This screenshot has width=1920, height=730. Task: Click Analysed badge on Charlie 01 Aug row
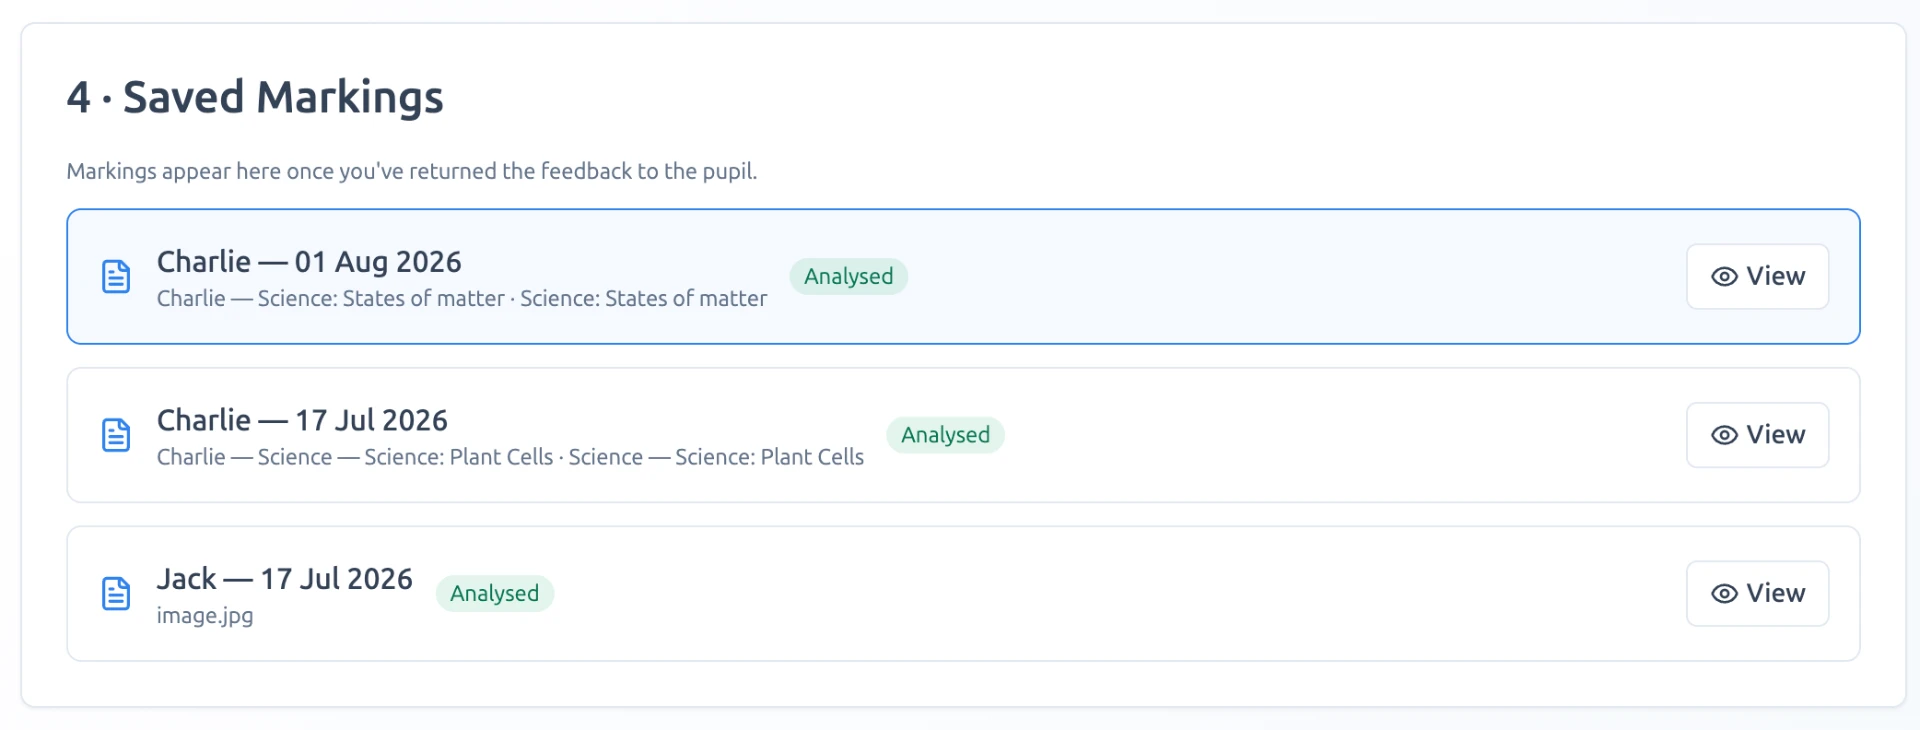click(848, 277)
